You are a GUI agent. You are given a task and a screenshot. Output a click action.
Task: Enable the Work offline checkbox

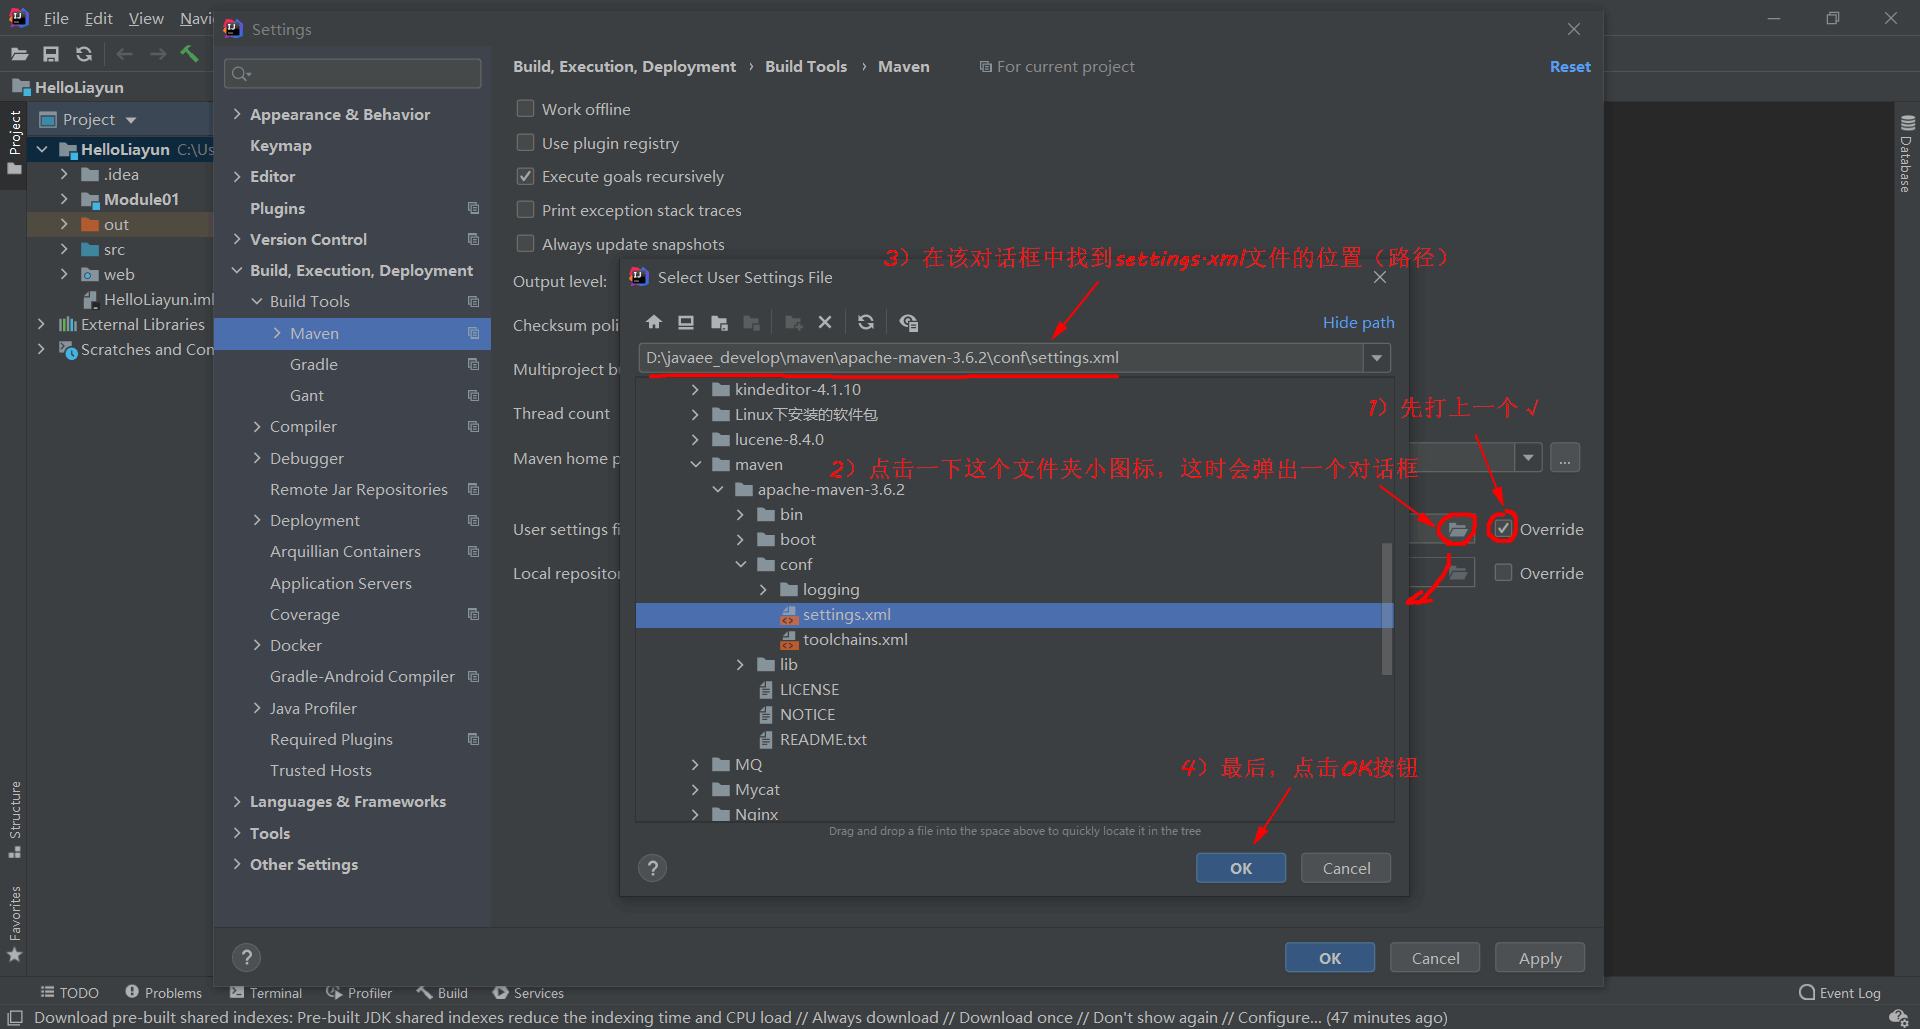(x=525, y=108)
